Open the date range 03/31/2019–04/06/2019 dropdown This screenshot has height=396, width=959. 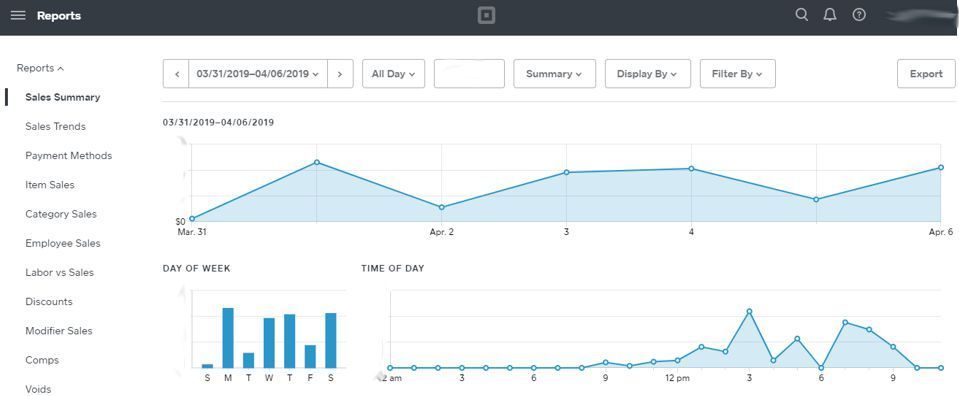258,74
